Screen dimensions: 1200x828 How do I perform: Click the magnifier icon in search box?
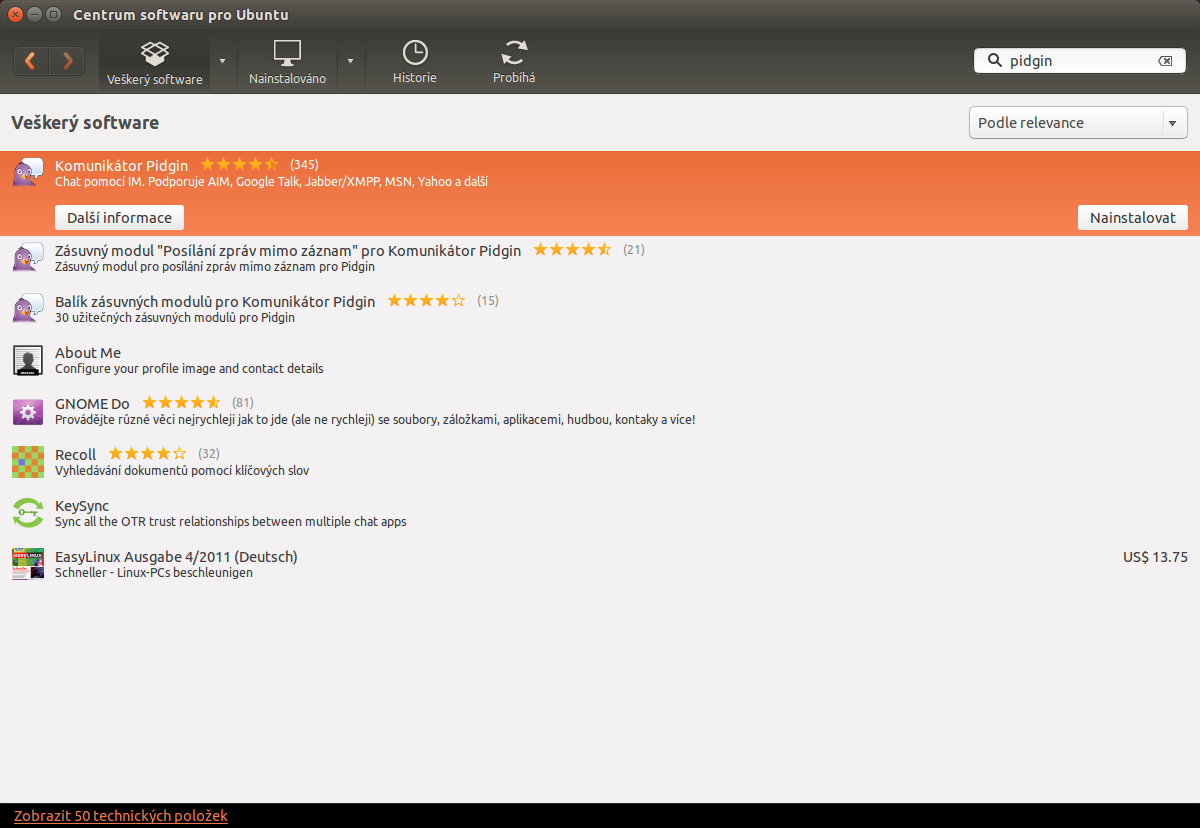(994, 61)
